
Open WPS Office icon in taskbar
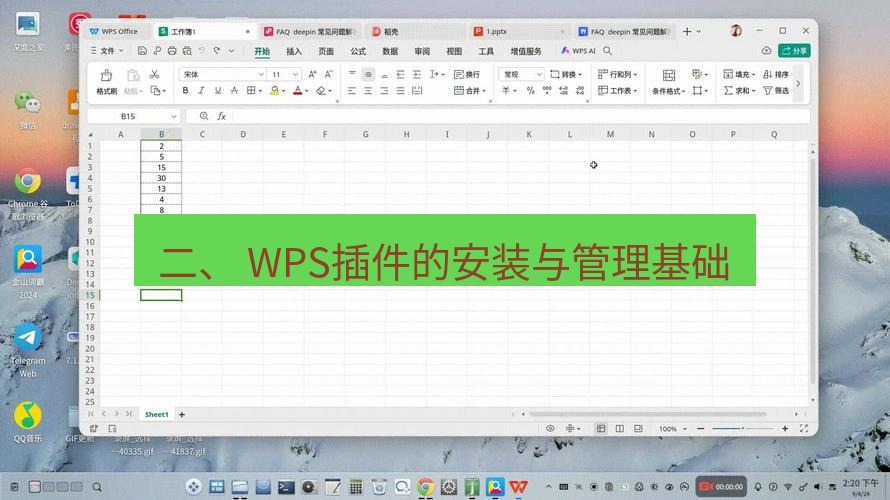pyautogui.click(x=518, y=486)
